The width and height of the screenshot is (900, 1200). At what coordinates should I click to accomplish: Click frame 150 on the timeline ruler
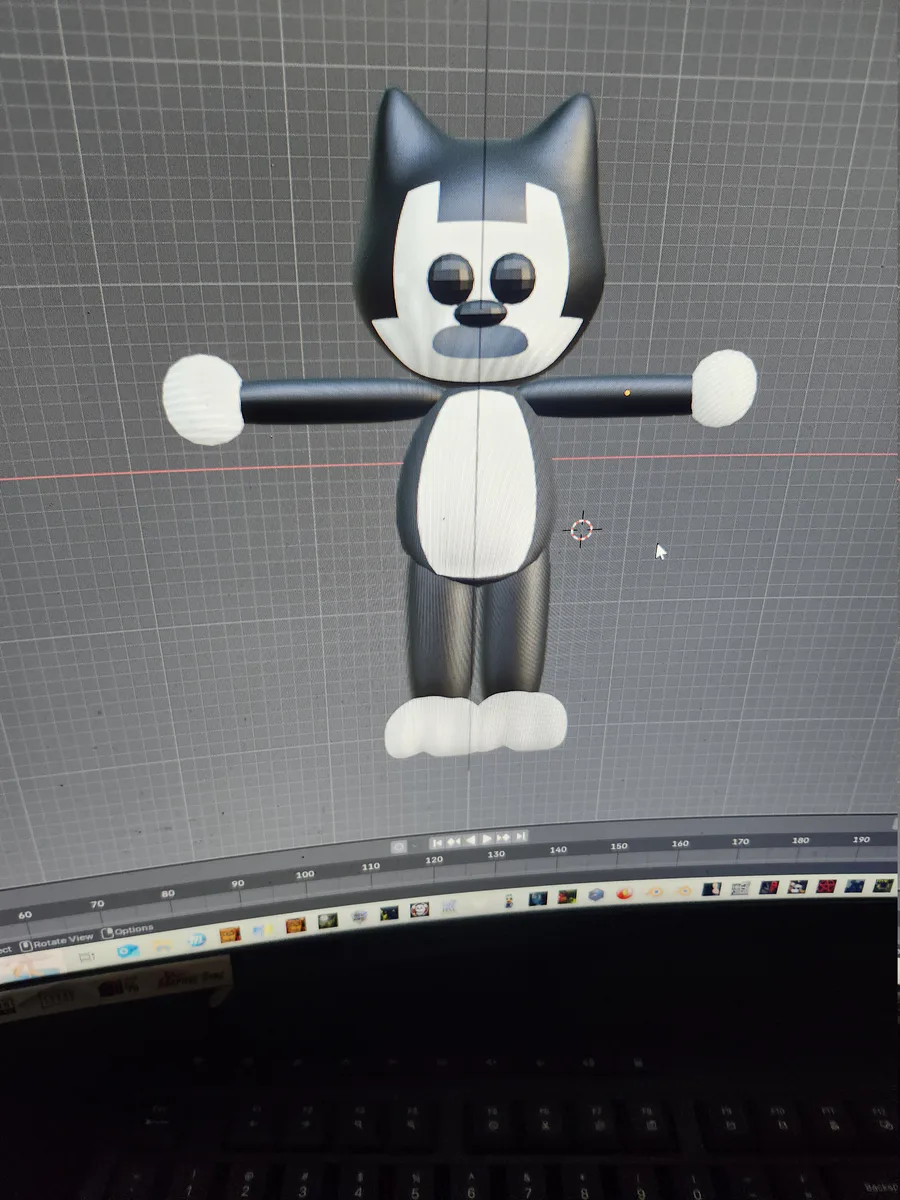click(619, 846)
